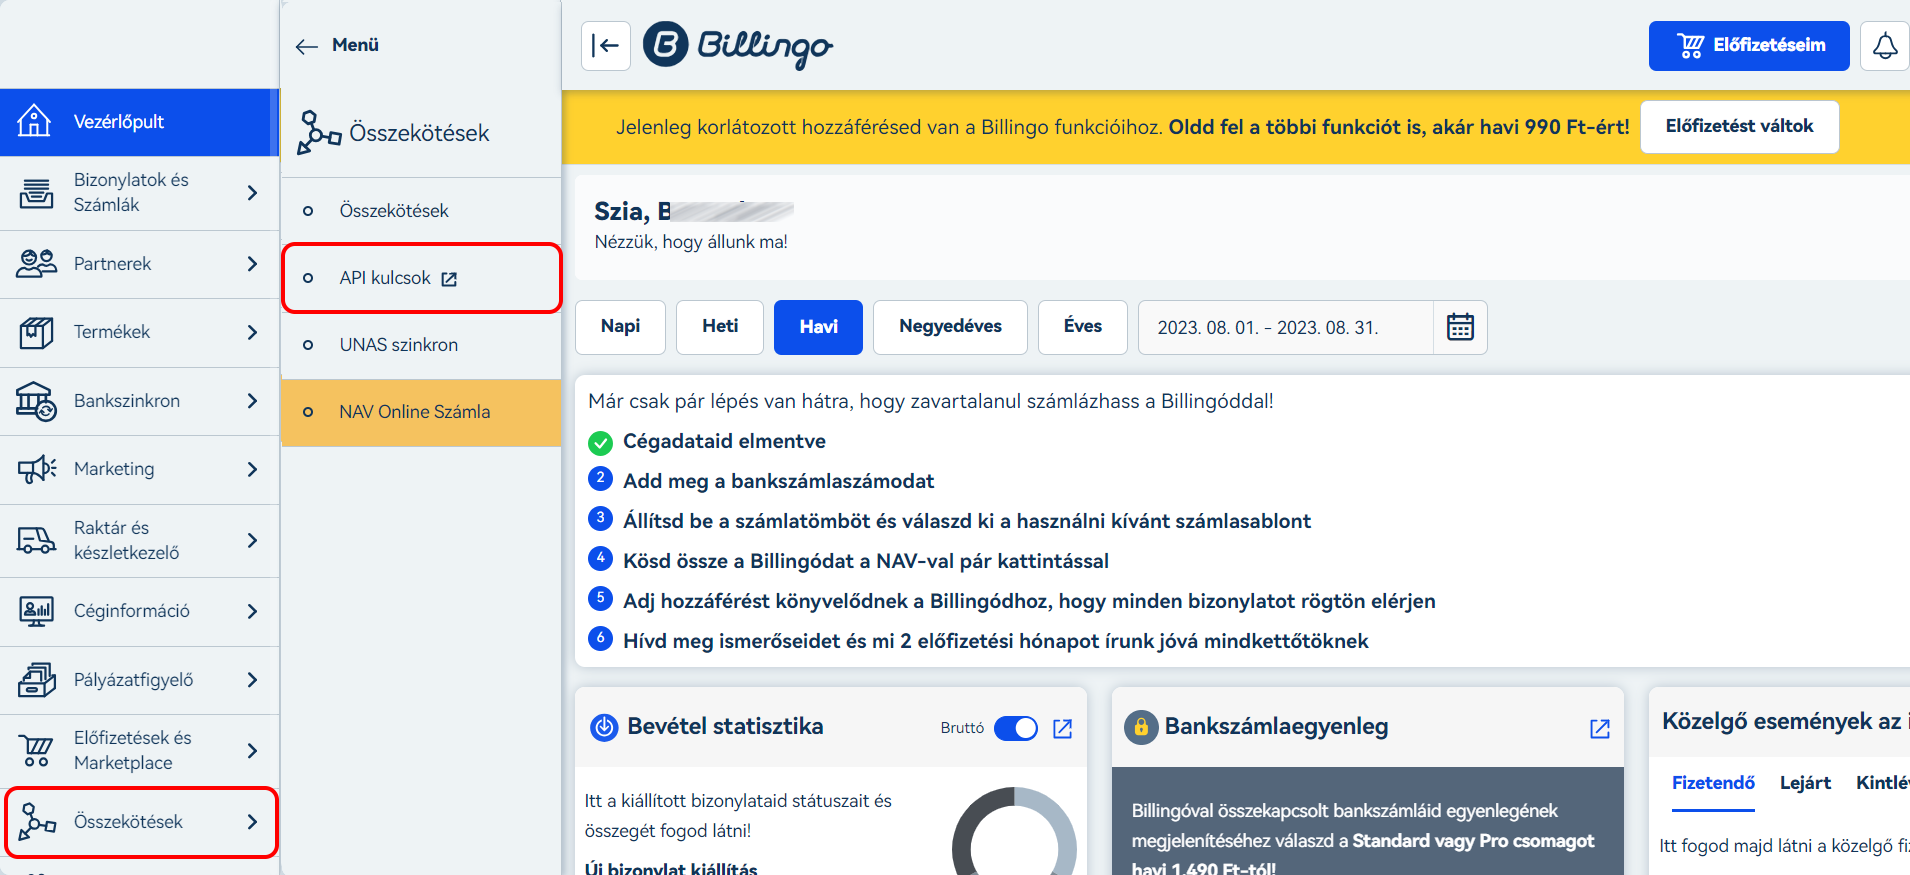Click Állítsd be a számlatömböt step
Image resolution: width=1910 pixels, height=875 pixels.
966,521
